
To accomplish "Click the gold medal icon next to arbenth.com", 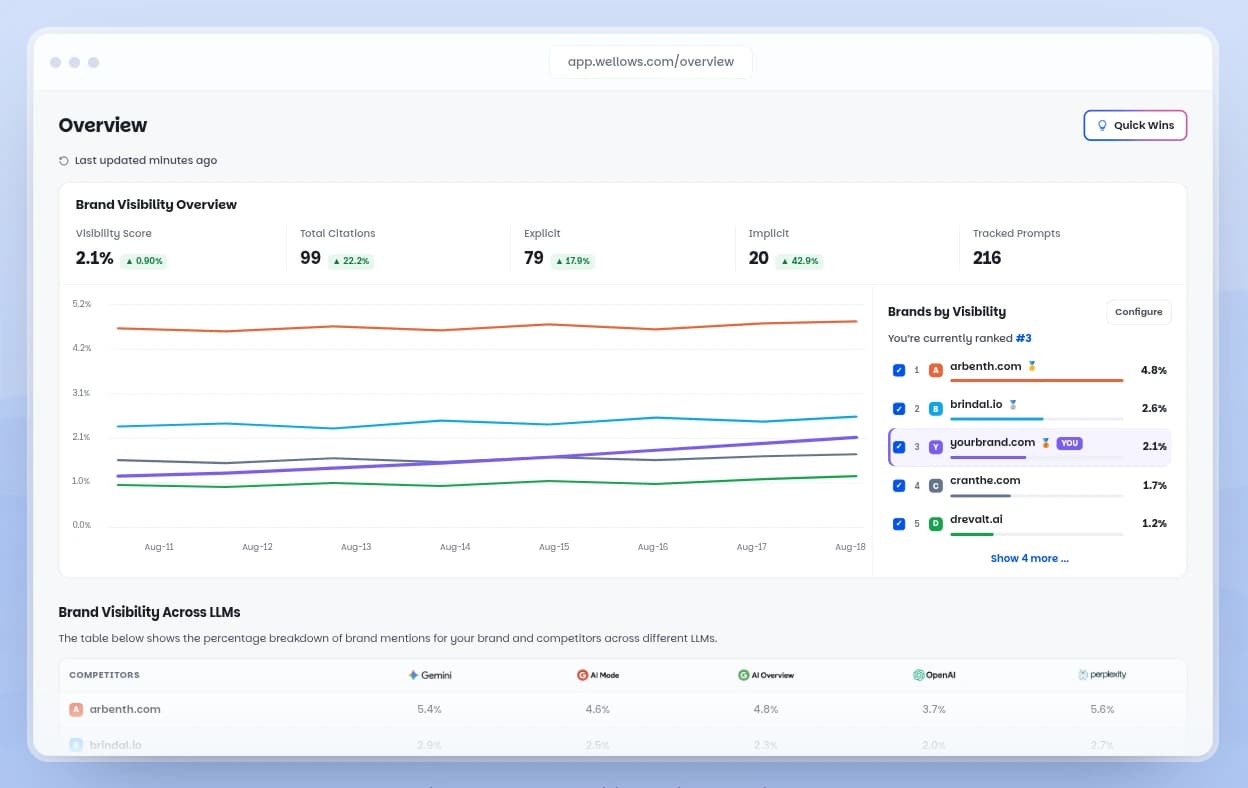I will click(1032, 366).
